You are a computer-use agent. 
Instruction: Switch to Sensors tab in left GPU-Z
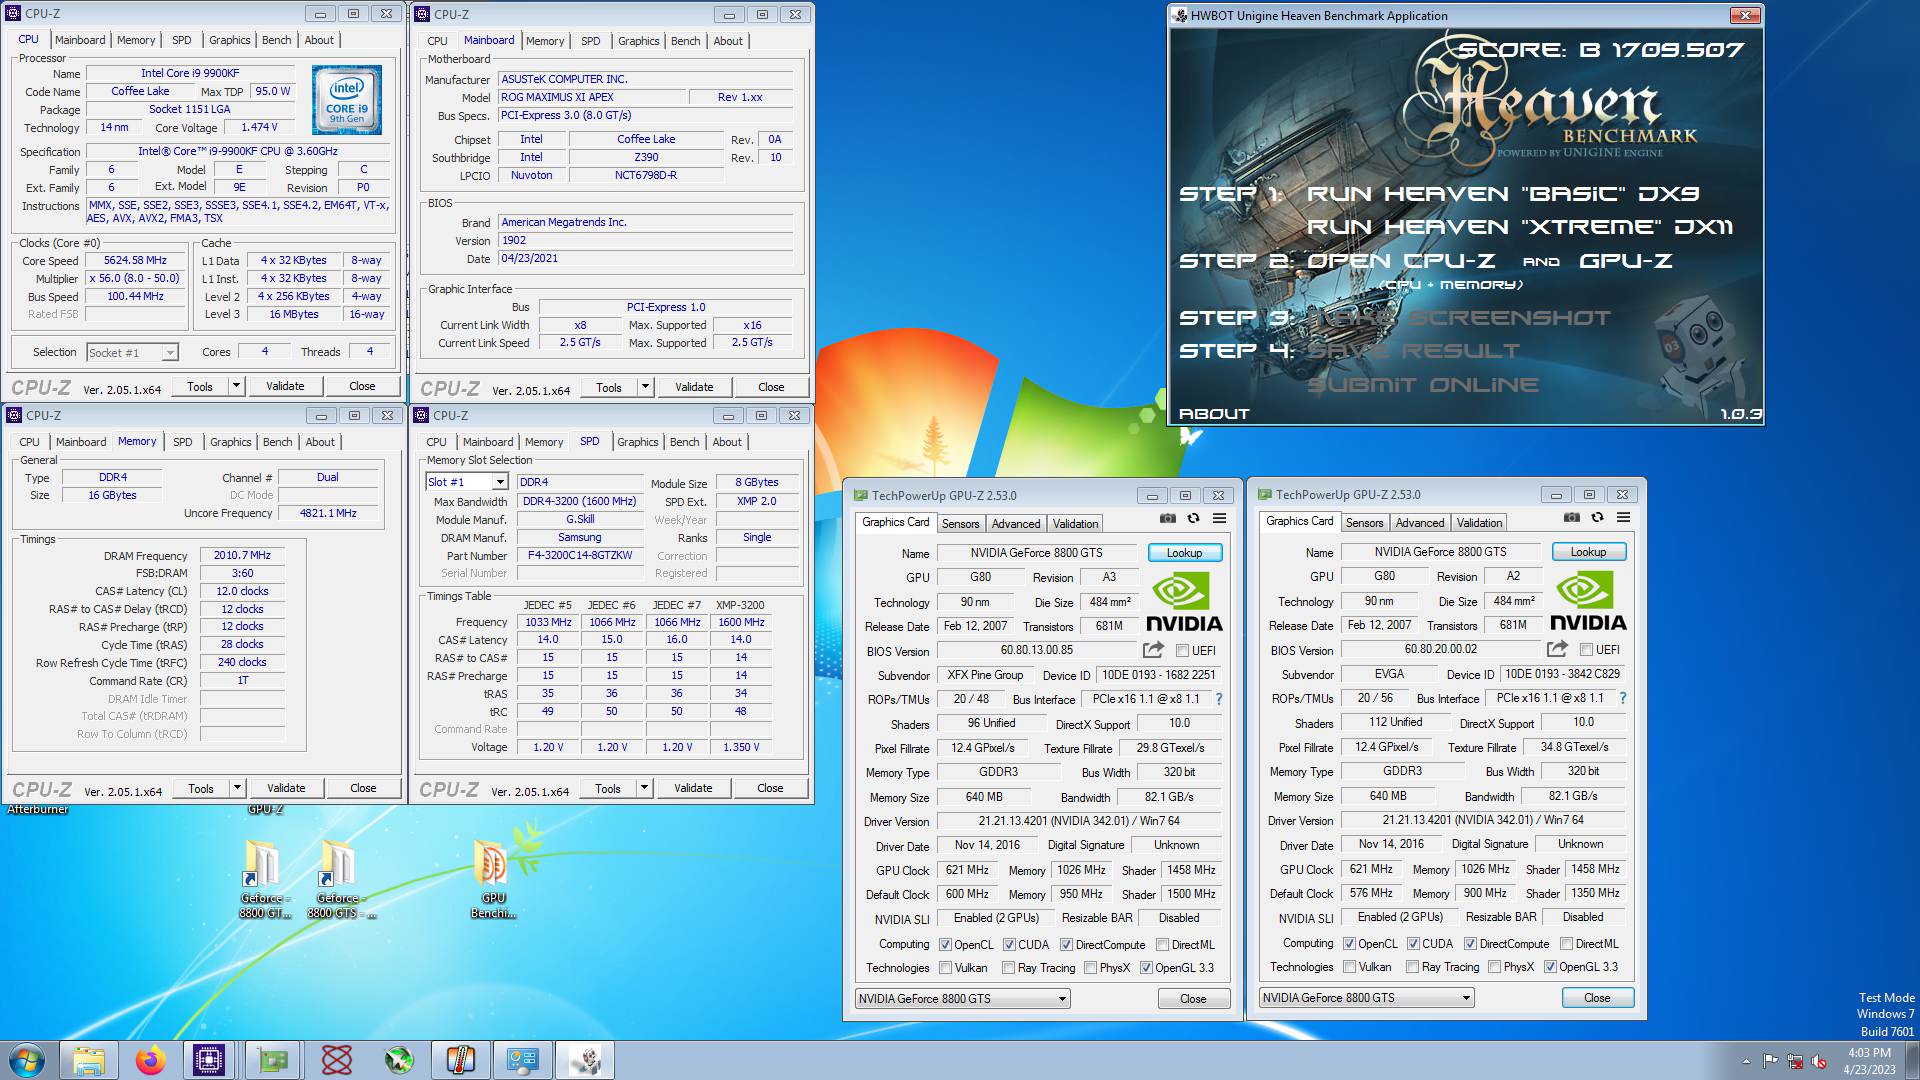pyautogui.click(x=960, y=524)
